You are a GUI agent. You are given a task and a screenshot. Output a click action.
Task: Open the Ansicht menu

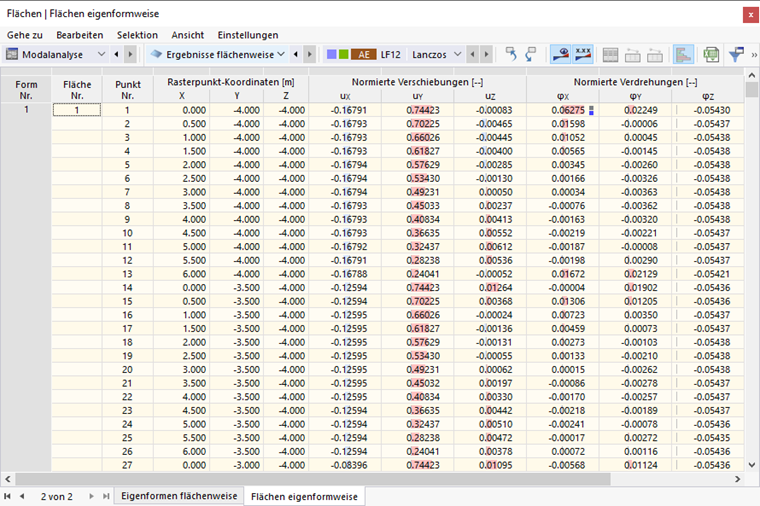coord(188,35)
